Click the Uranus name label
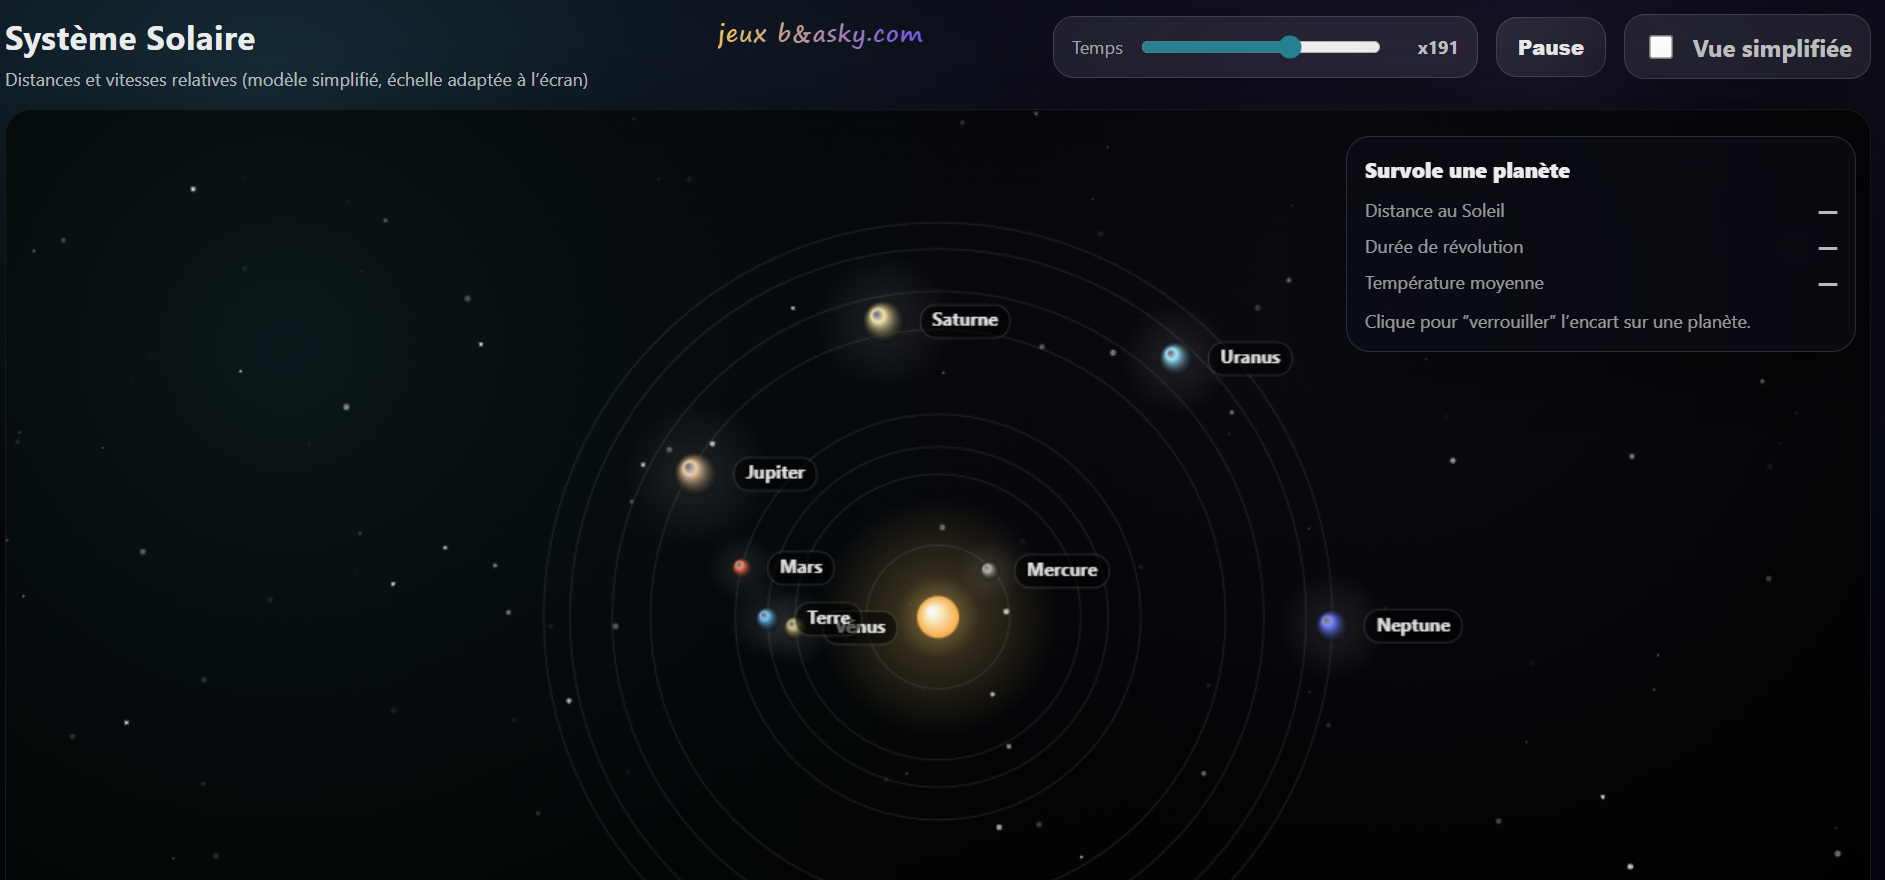The height and width of the screenshot is (880, 1885). click(1249, 358)
